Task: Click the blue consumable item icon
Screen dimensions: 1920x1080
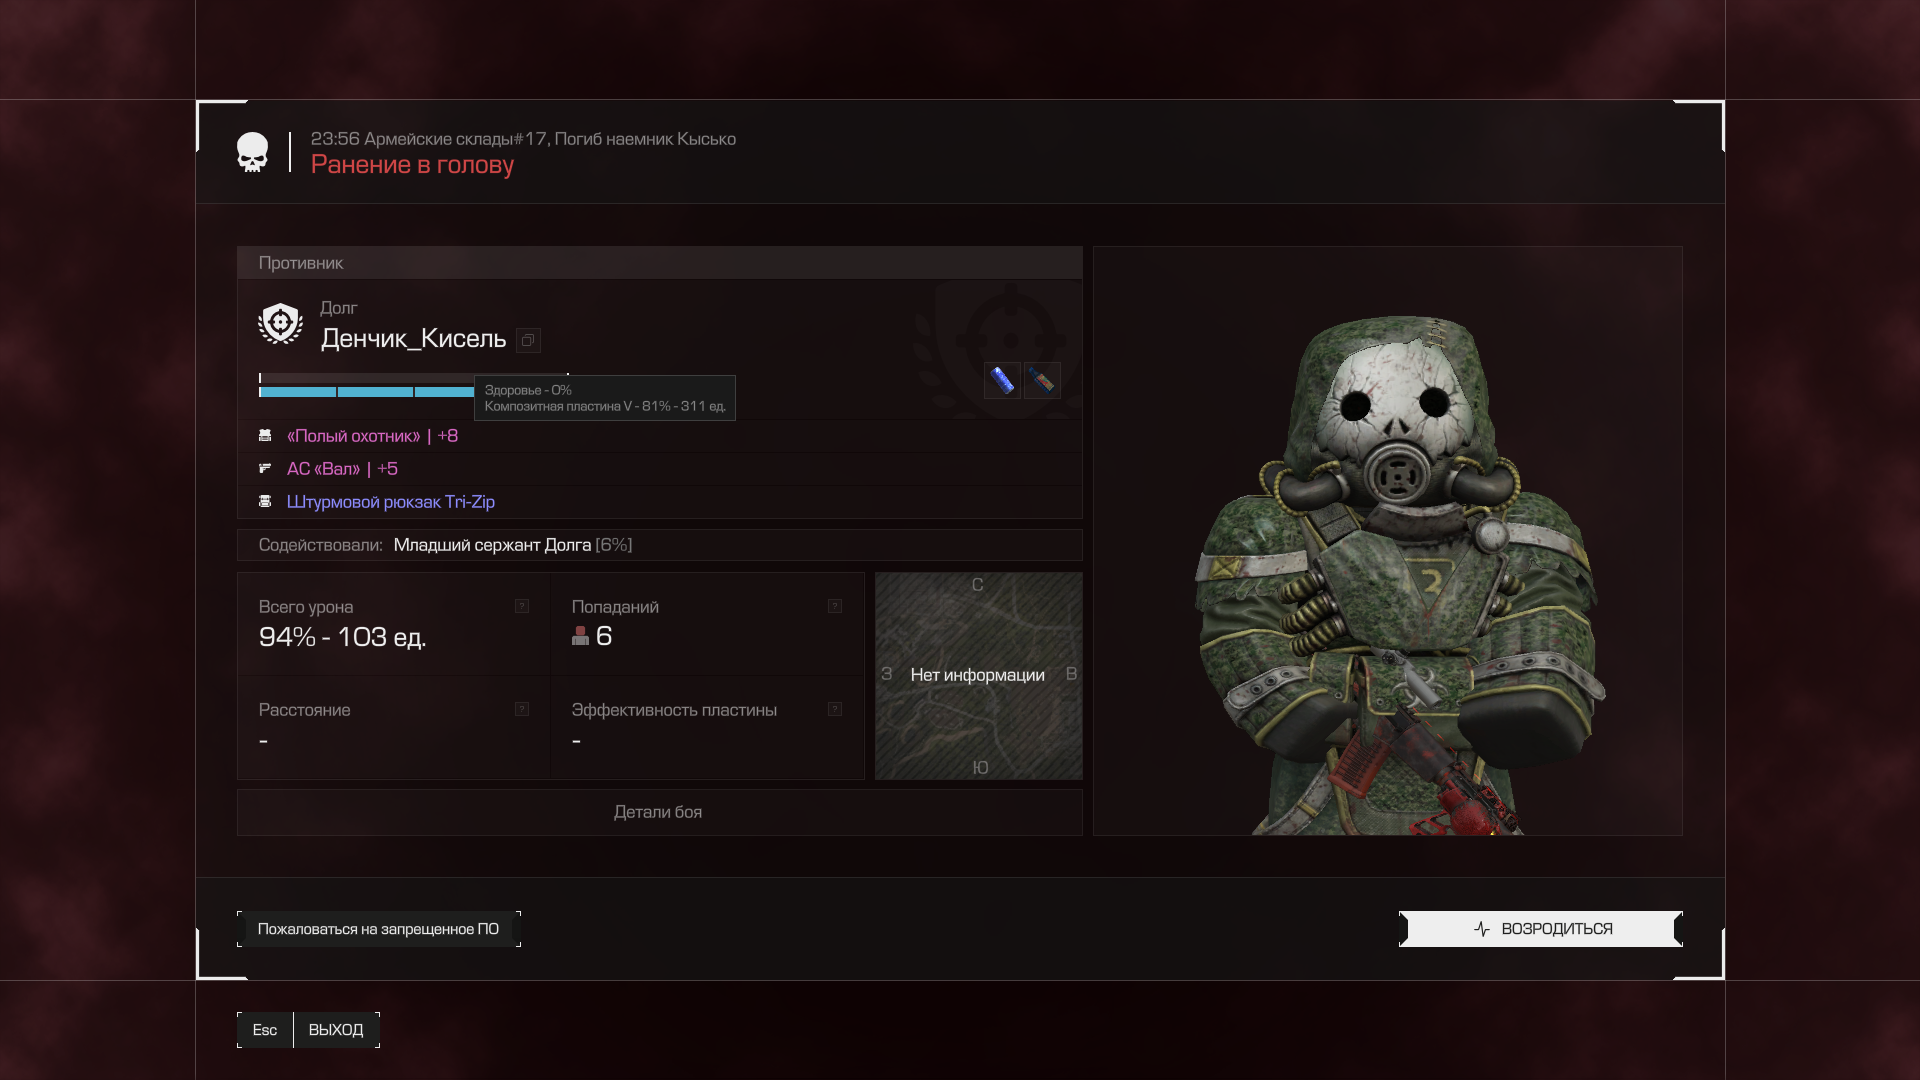Action: click(x=1002, y=380)
